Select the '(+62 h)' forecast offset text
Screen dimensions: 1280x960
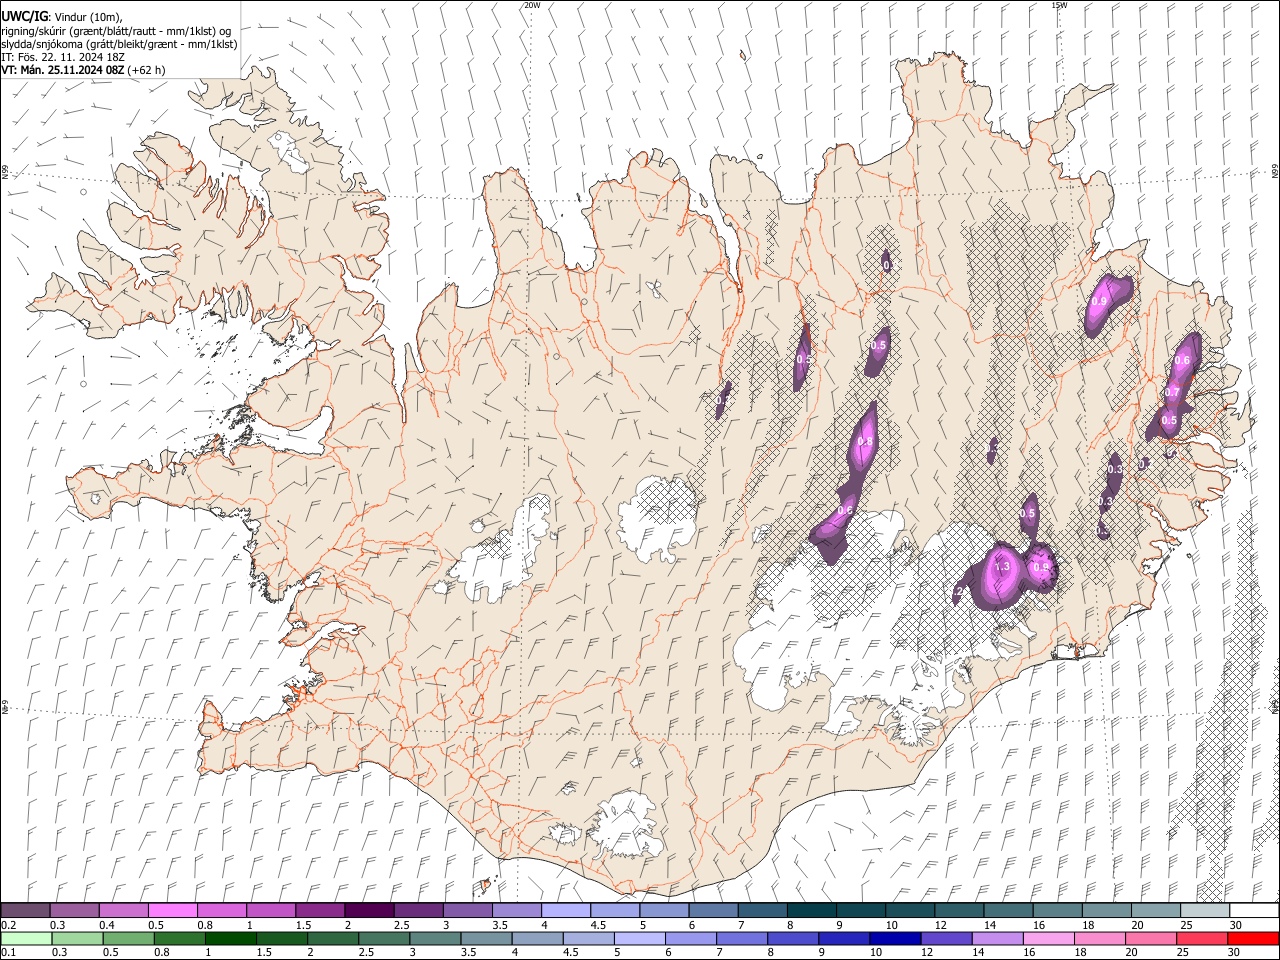click(147, 70)
